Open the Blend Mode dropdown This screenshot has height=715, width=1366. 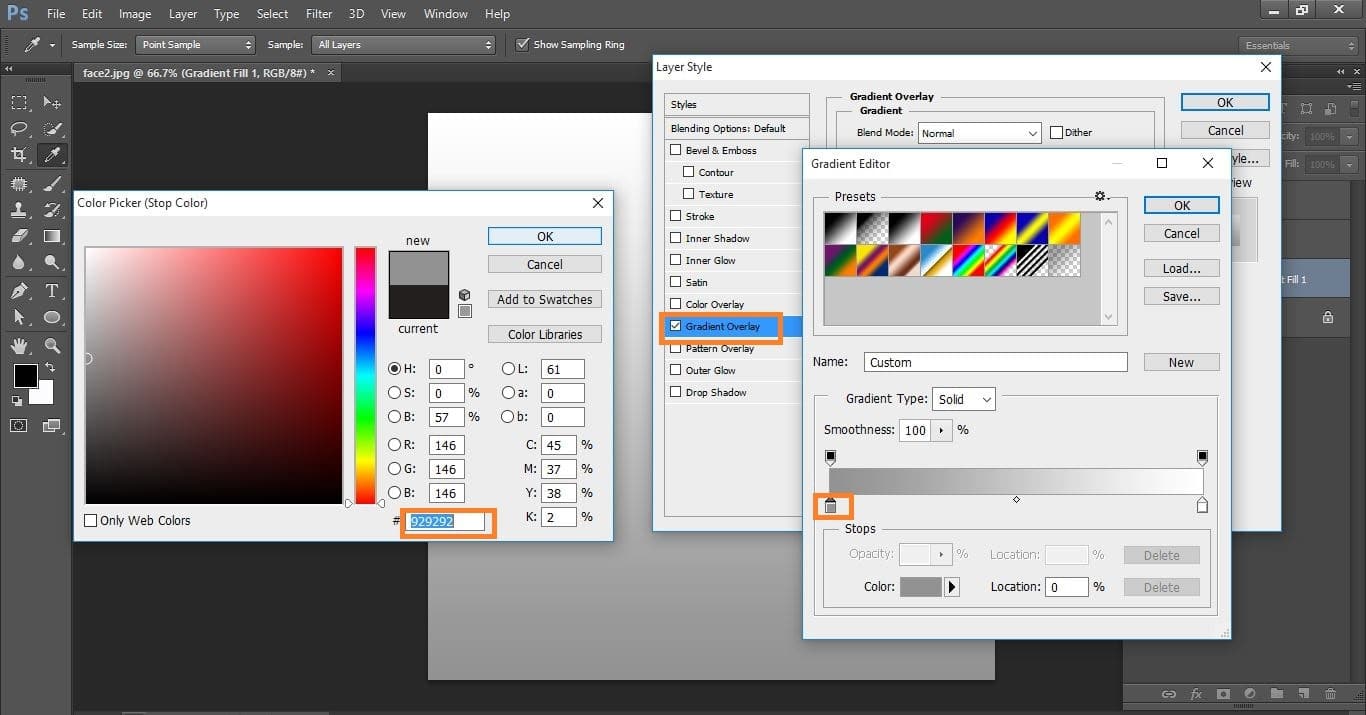[x=980, y=133]
